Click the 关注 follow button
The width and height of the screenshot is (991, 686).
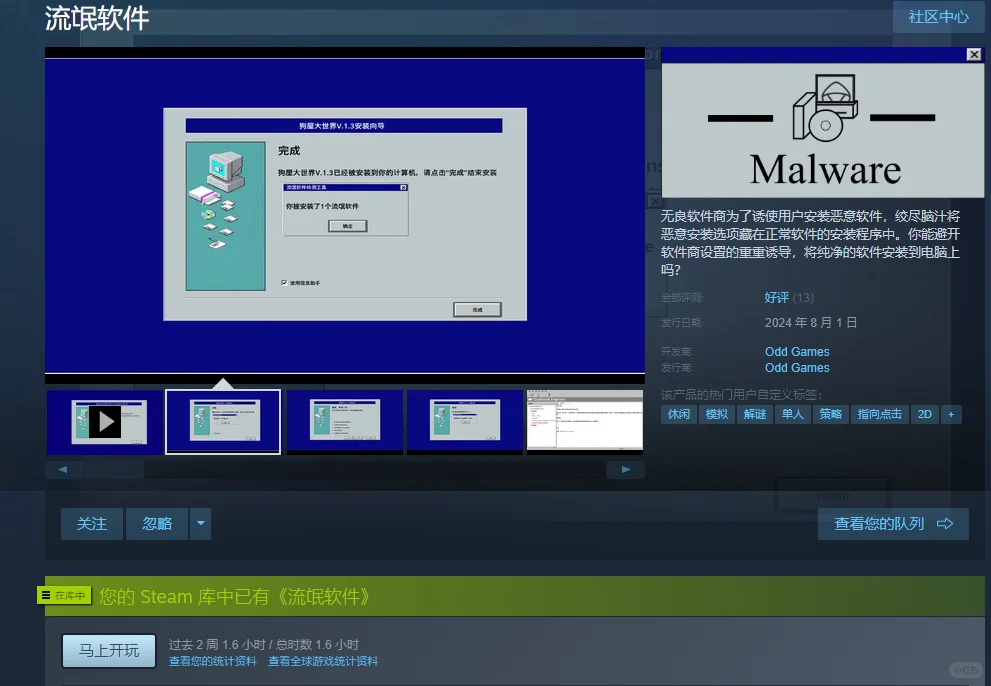click(92, 524)
